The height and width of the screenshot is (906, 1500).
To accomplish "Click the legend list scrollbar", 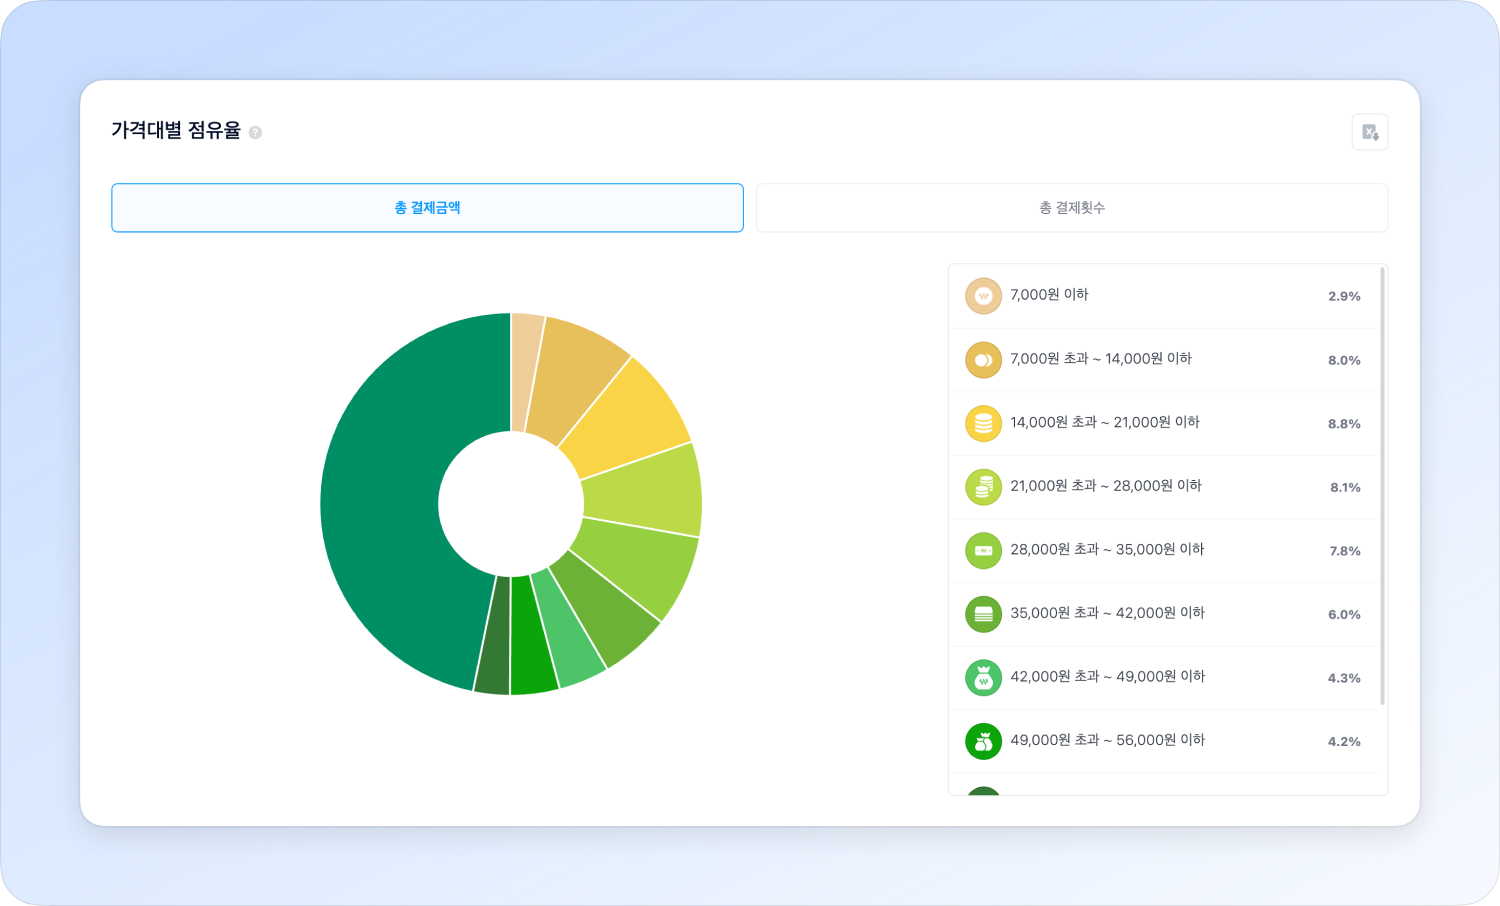I will click(x=1382, y=486).
